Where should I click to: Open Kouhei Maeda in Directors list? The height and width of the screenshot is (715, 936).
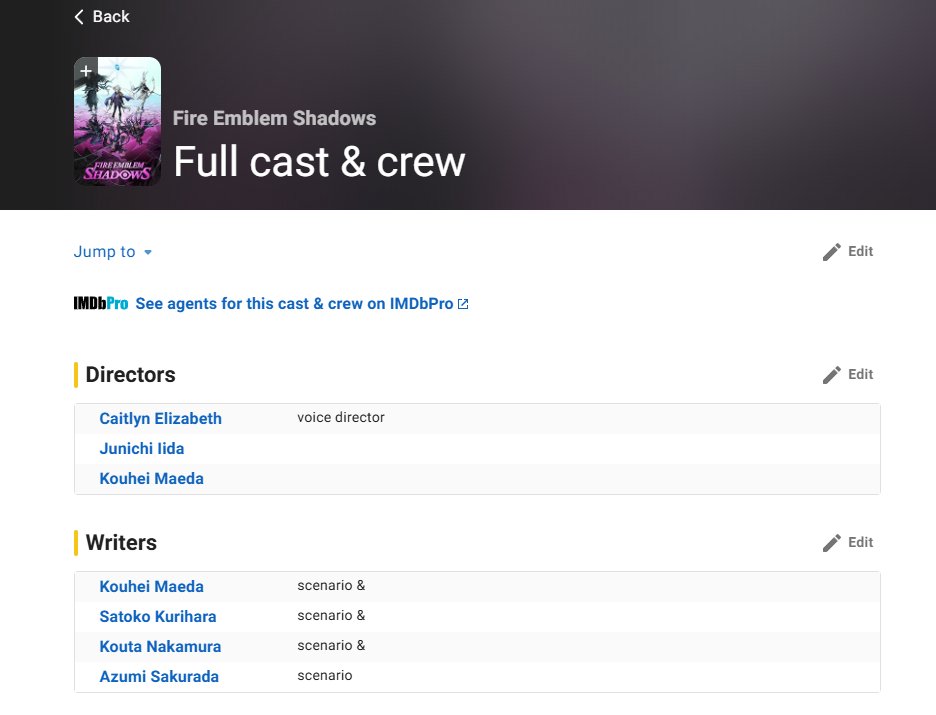coord(151,479)
